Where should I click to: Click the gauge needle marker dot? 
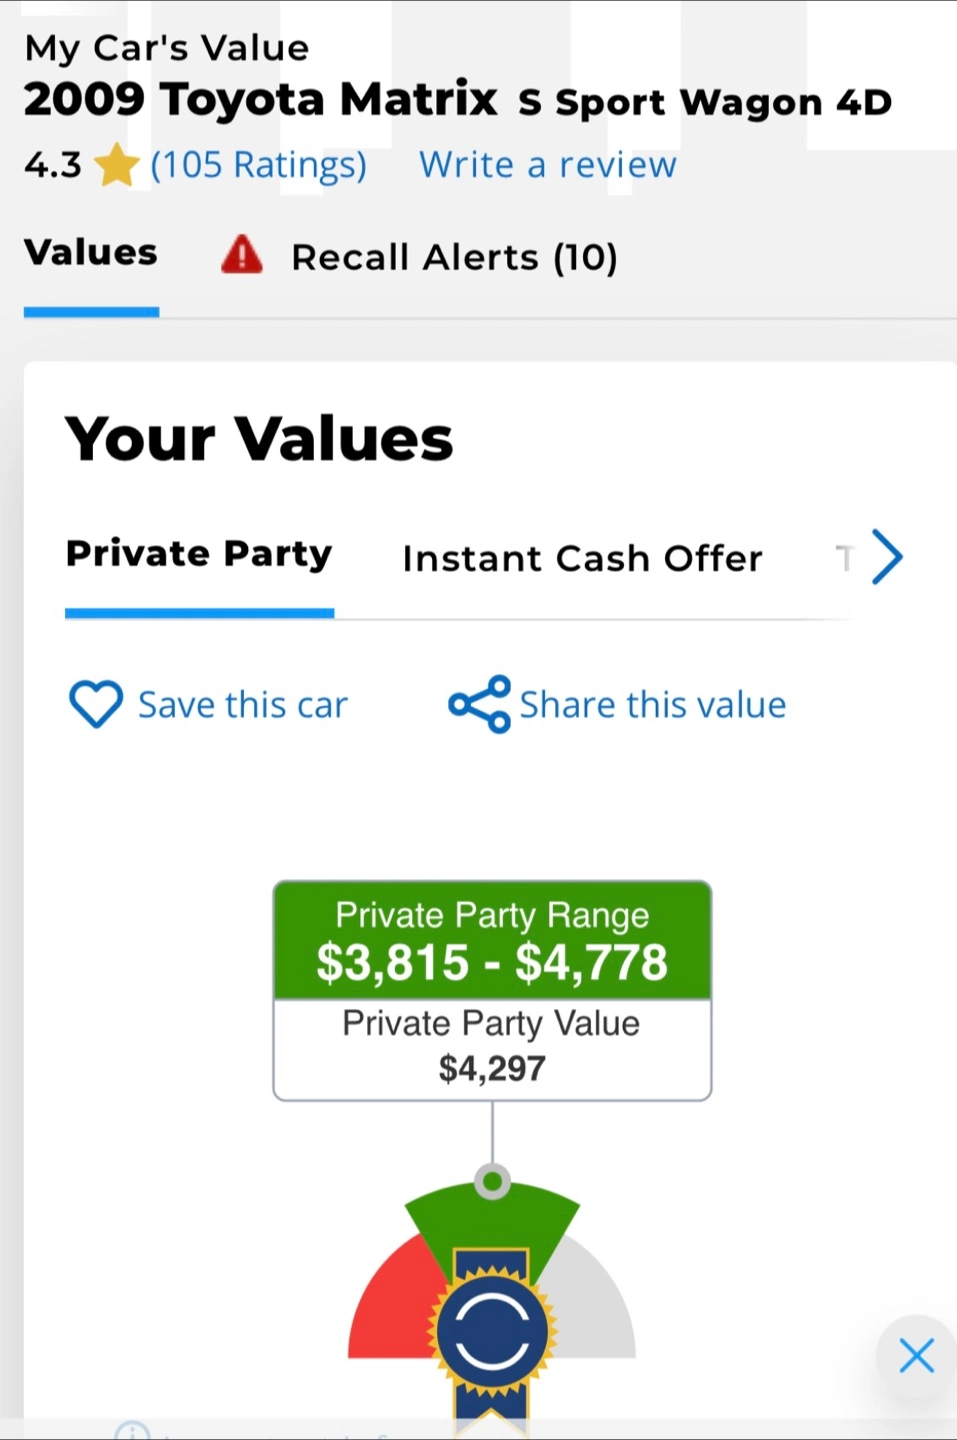[x=492, y=1182]
